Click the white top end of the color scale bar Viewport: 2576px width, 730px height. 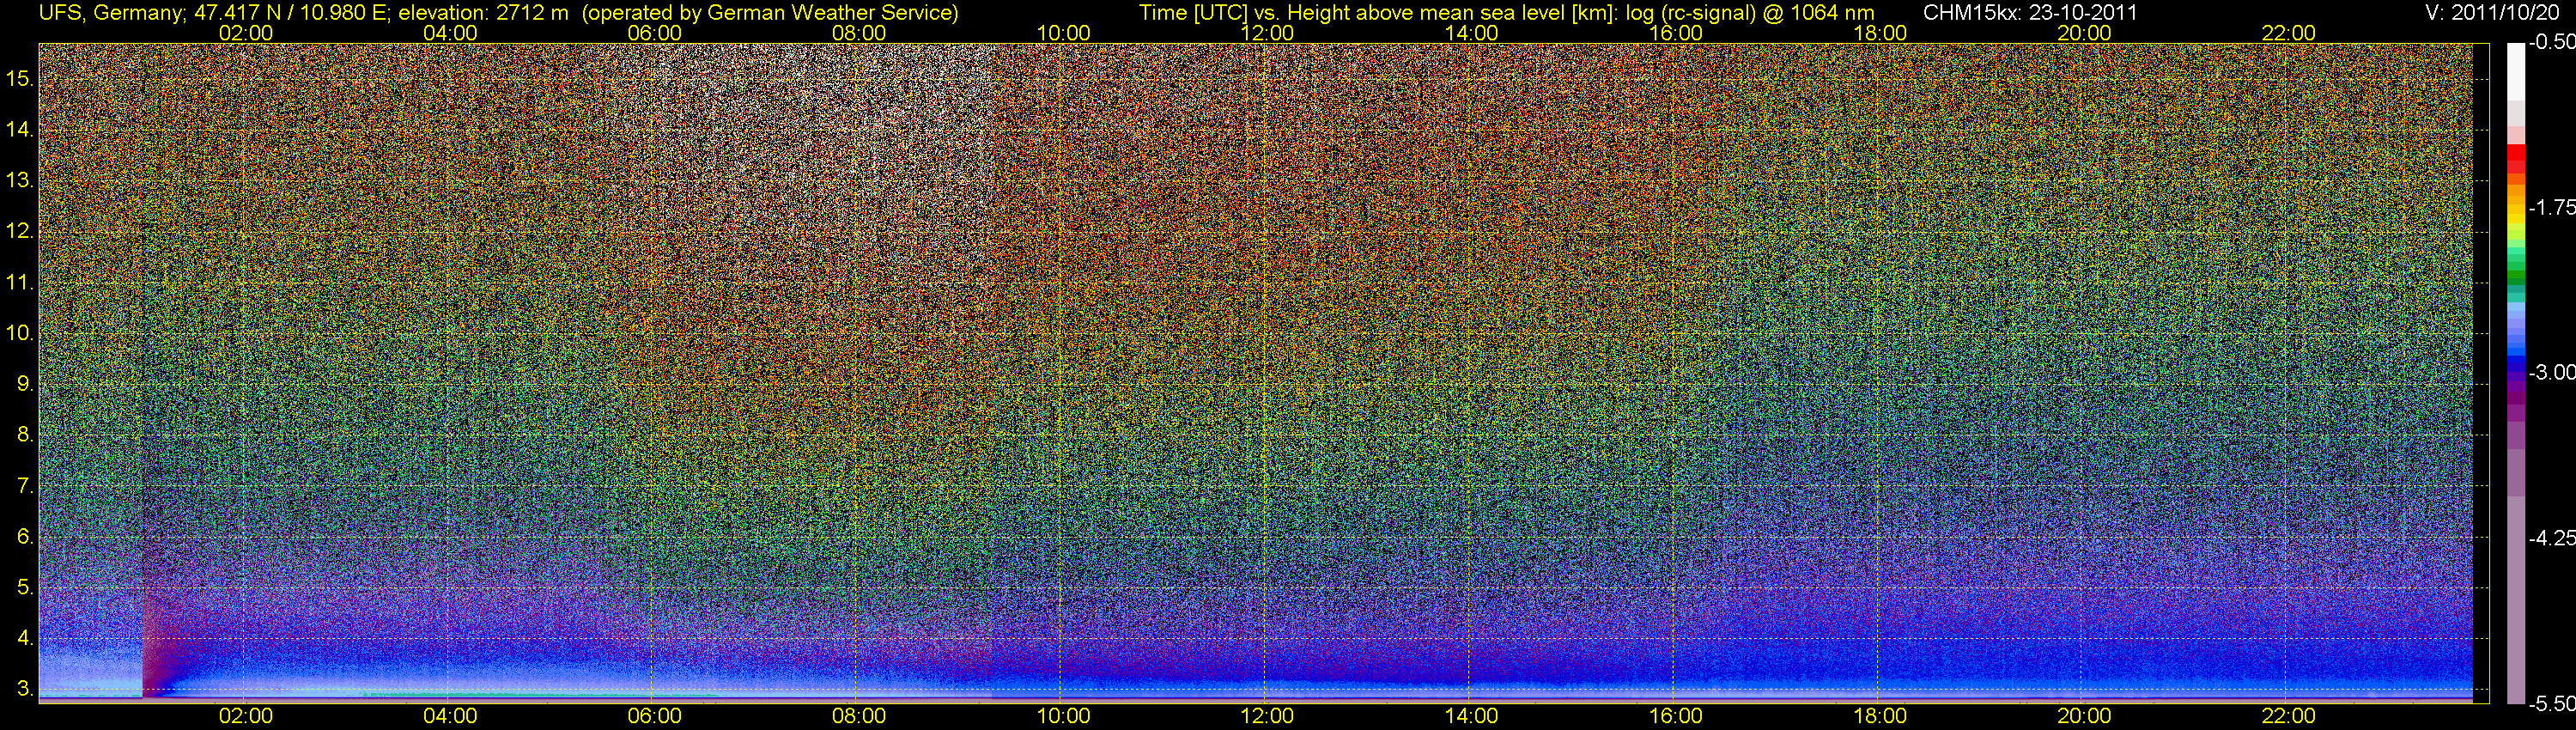point(2515,72)
